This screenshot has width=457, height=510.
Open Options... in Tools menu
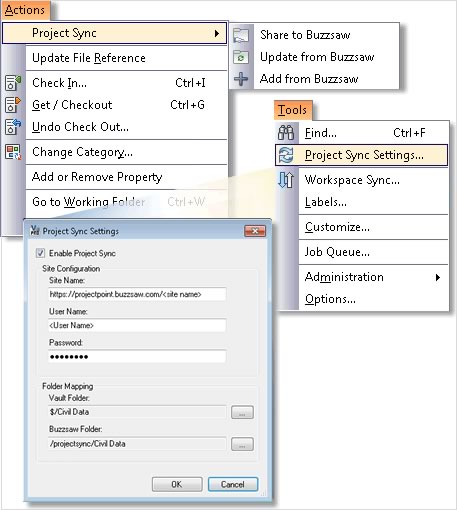pos(362,299)
